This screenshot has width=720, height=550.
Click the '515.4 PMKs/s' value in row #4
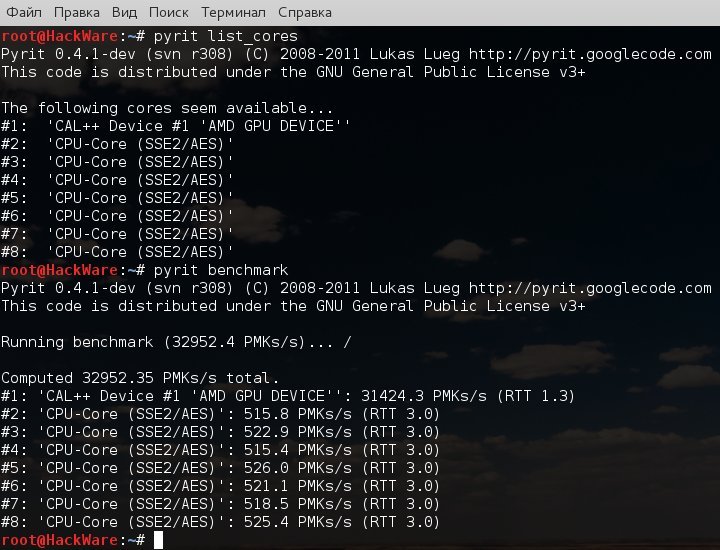[x=298, y=450]
